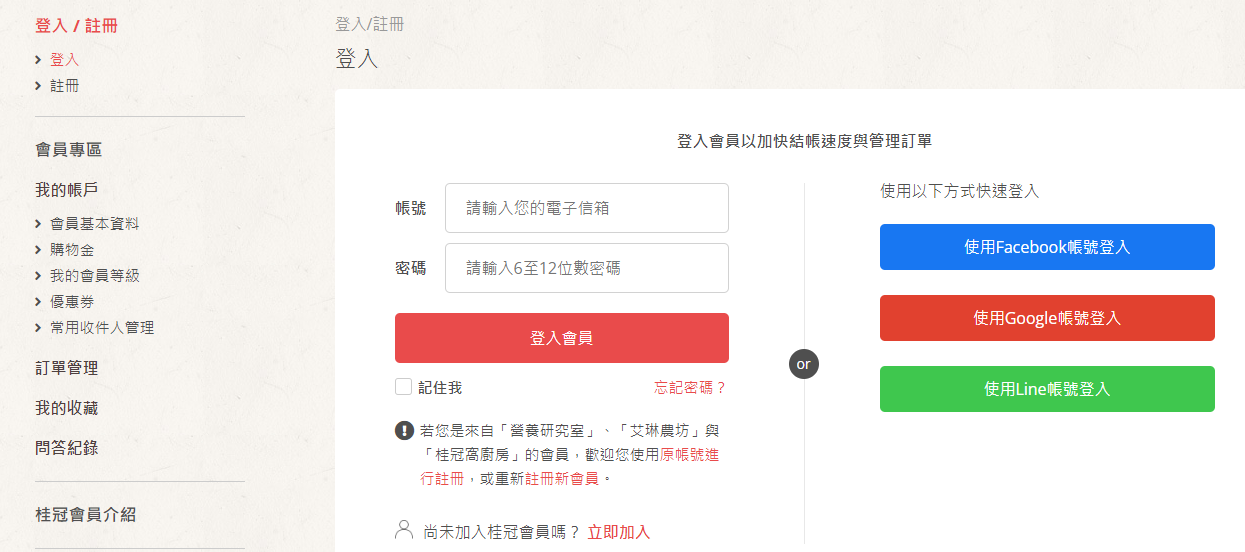This screenshot has width=1245, height=552.
Task: Open 我的收藏 from the side menu
Action: 67,408
